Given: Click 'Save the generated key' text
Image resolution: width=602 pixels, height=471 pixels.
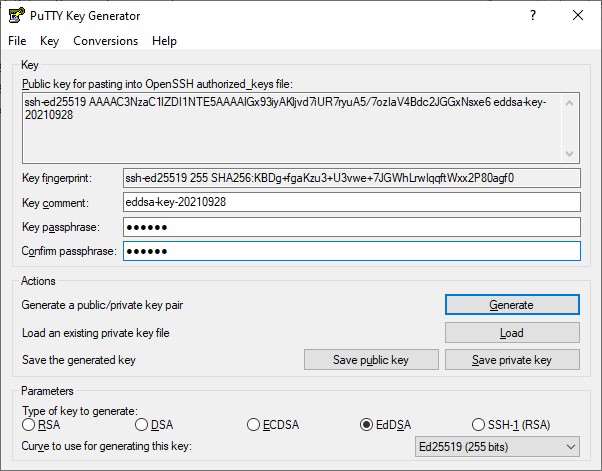Looking at the screenshot, I should point(79,360).
